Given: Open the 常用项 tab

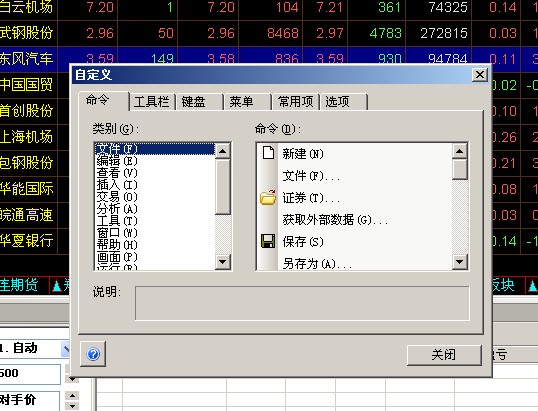Looking at the screenshot, I should (x=295, y=102).
